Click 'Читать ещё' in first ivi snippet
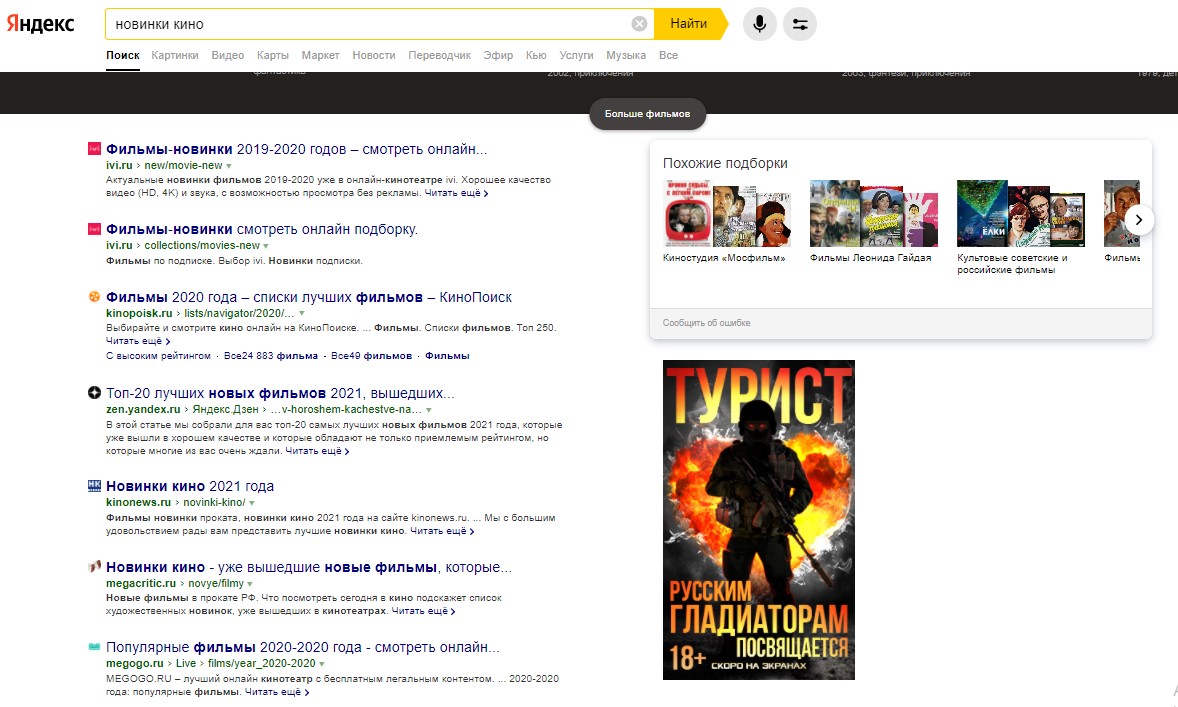1178x707 pixels. (456, 193)
